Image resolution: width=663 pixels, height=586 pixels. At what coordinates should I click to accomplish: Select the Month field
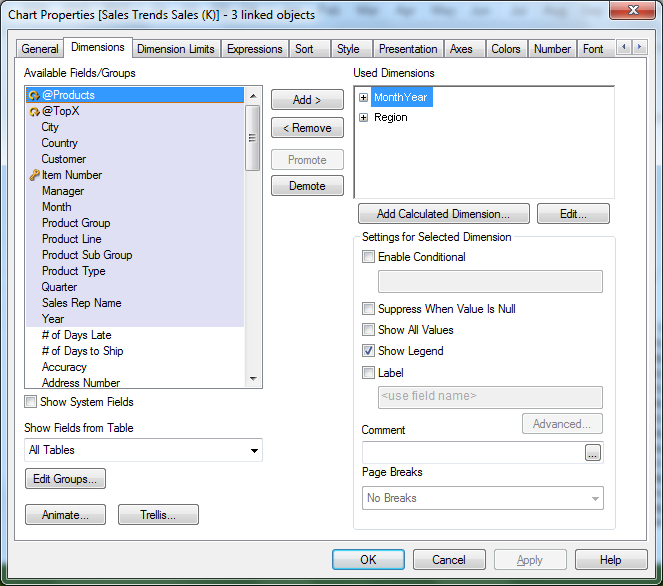[135, 207]
